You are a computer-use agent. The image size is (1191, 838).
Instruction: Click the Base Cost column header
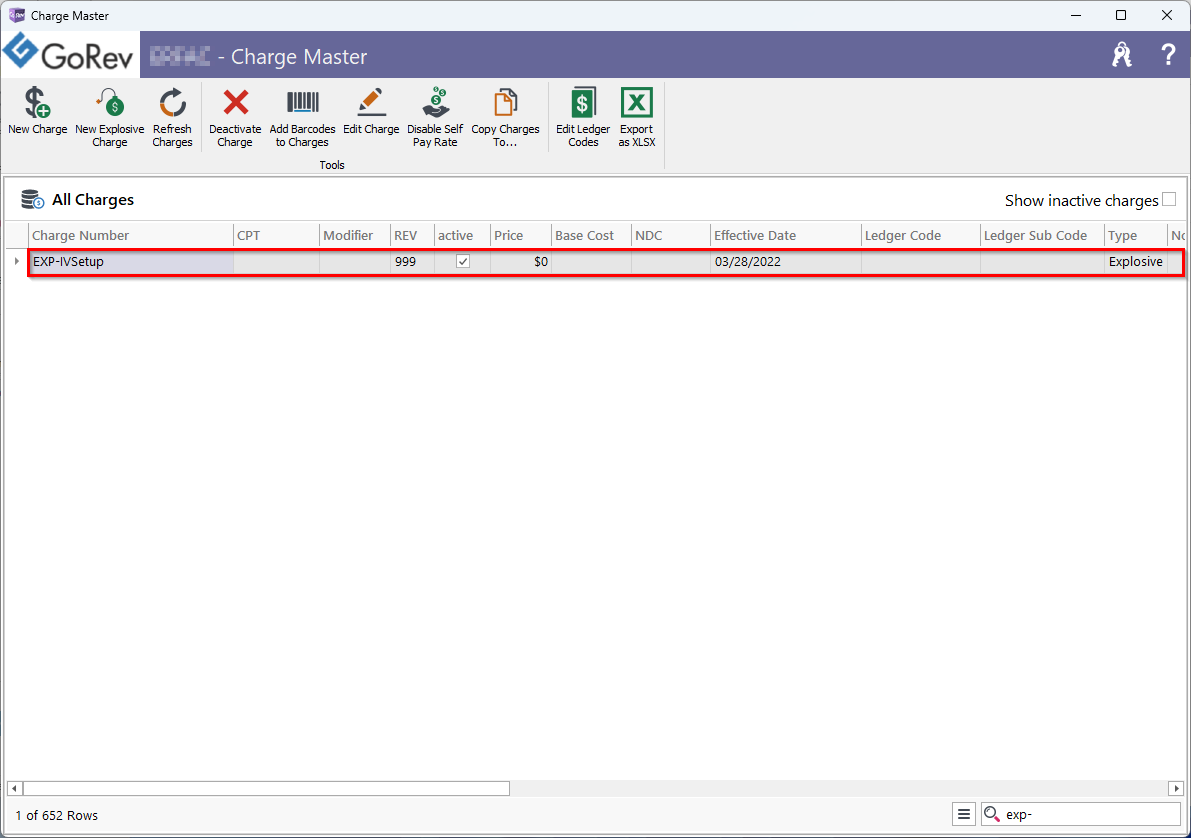click(x=592, y=236)
